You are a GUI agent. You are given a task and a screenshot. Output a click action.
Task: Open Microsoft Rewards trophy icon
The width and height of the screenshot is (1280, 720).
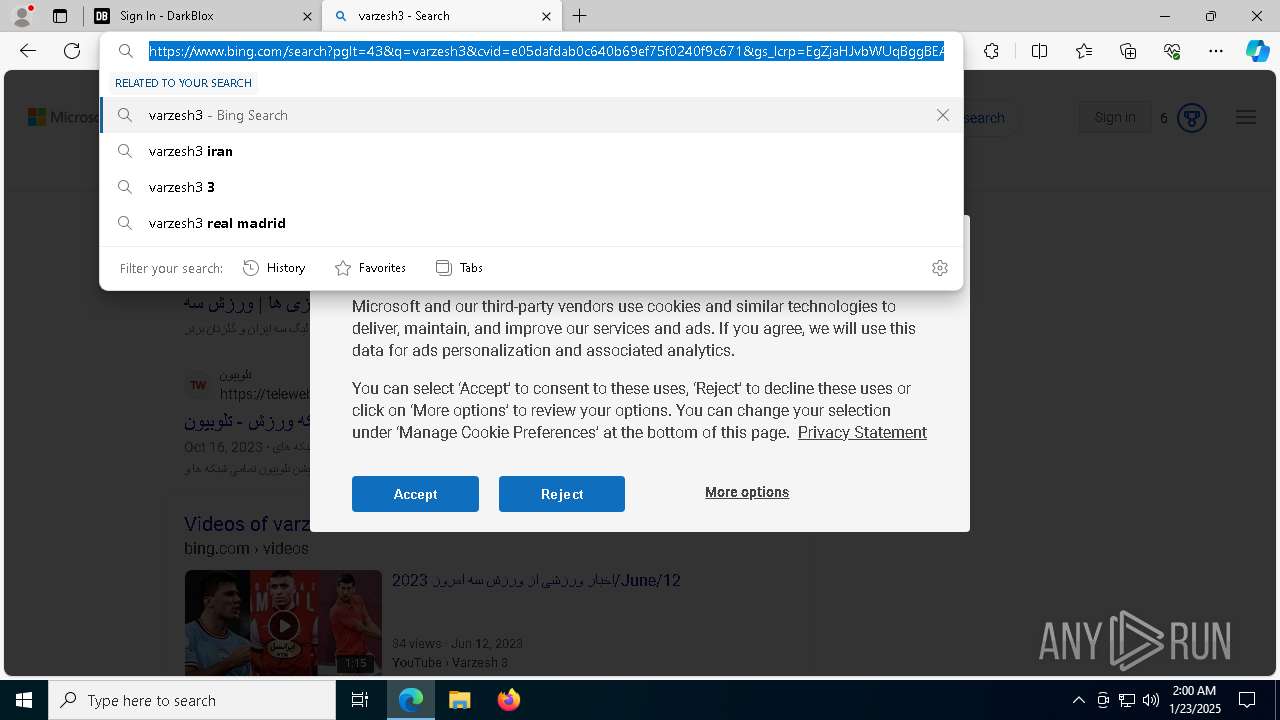coord(1191,118)
